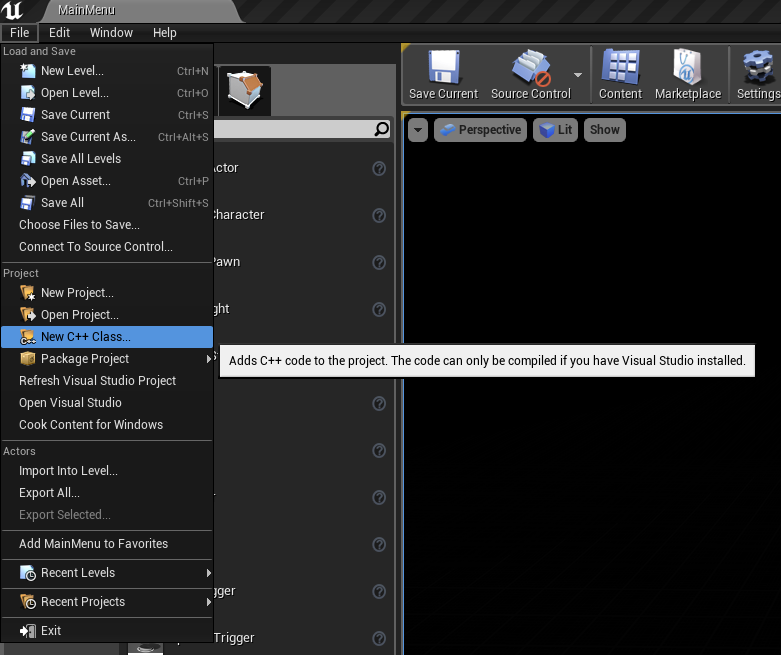Click the Recent Levels clock icon
Viewport: 781px width, 656px height.
(27, 573)
